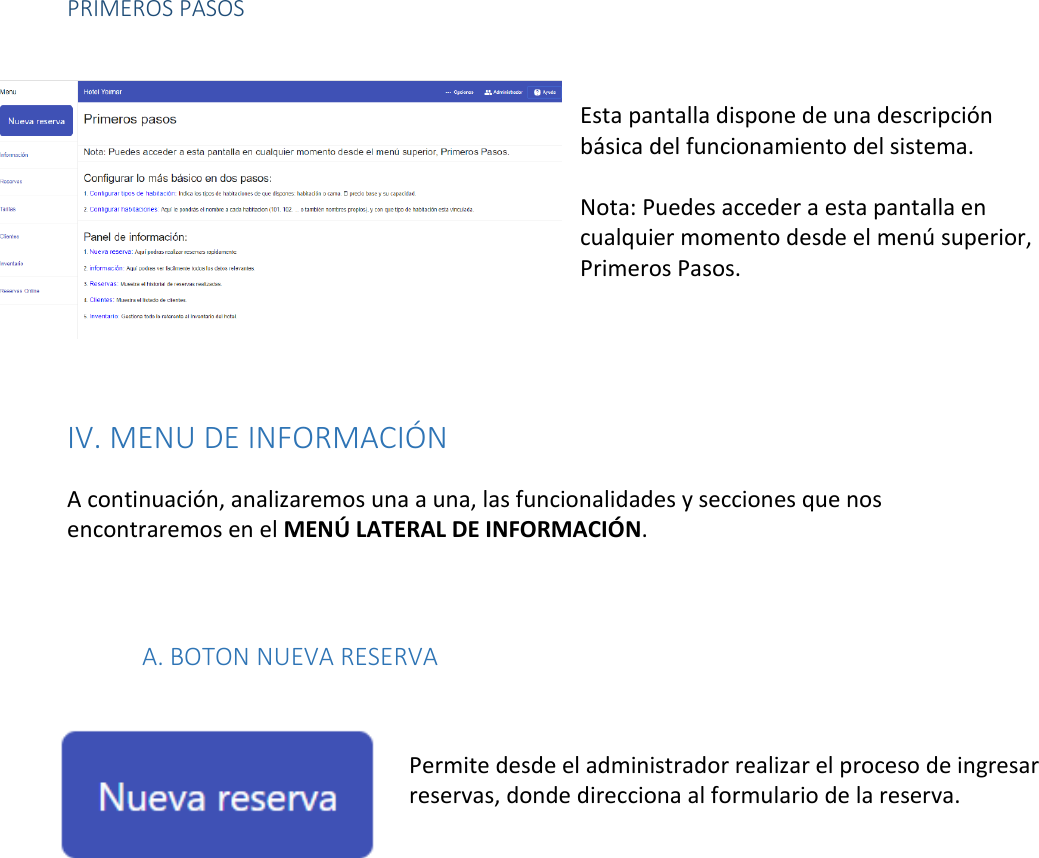Click the PRIMEROS PASOS document heading
This screenshot has height=858, width=1039.
point(156,9)
